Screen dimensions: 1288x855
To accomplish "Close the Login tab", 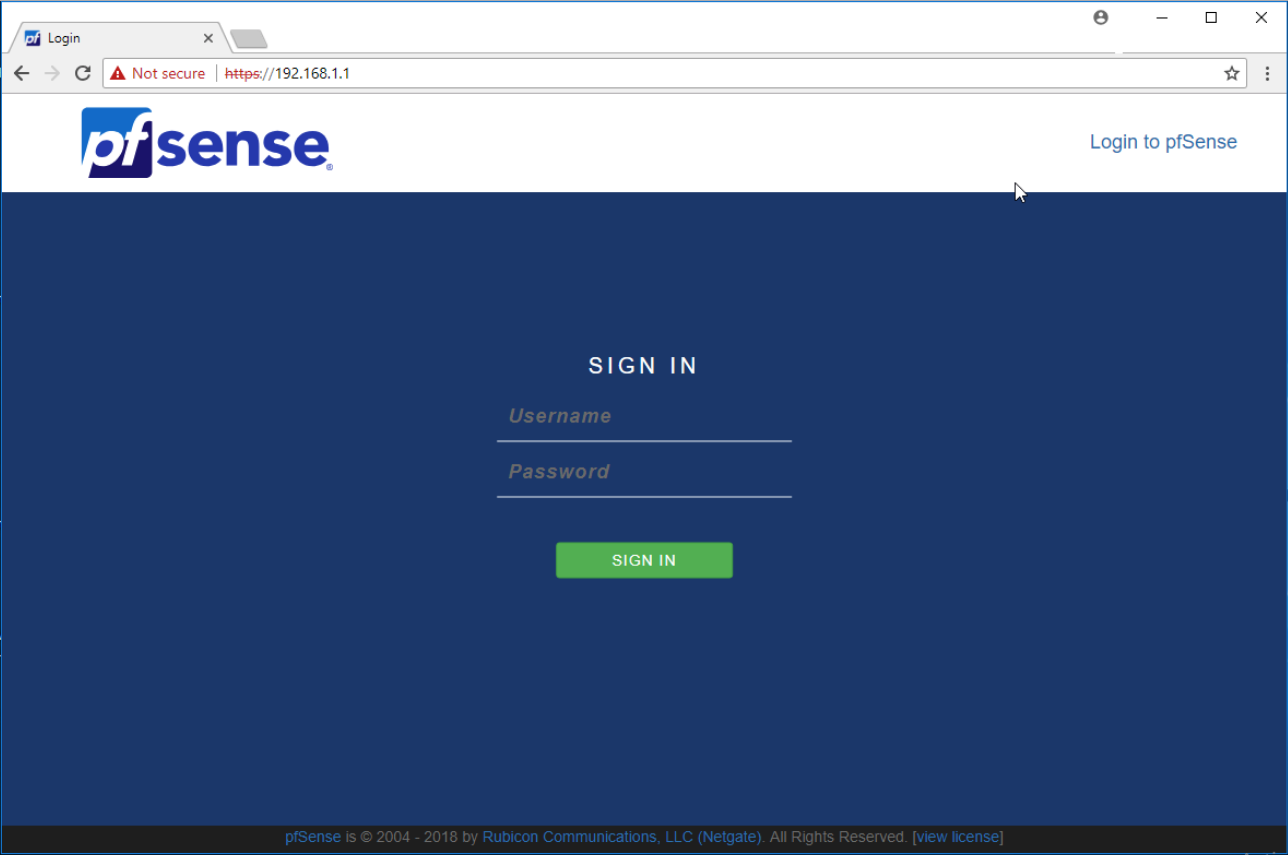I will pos(208,38).
